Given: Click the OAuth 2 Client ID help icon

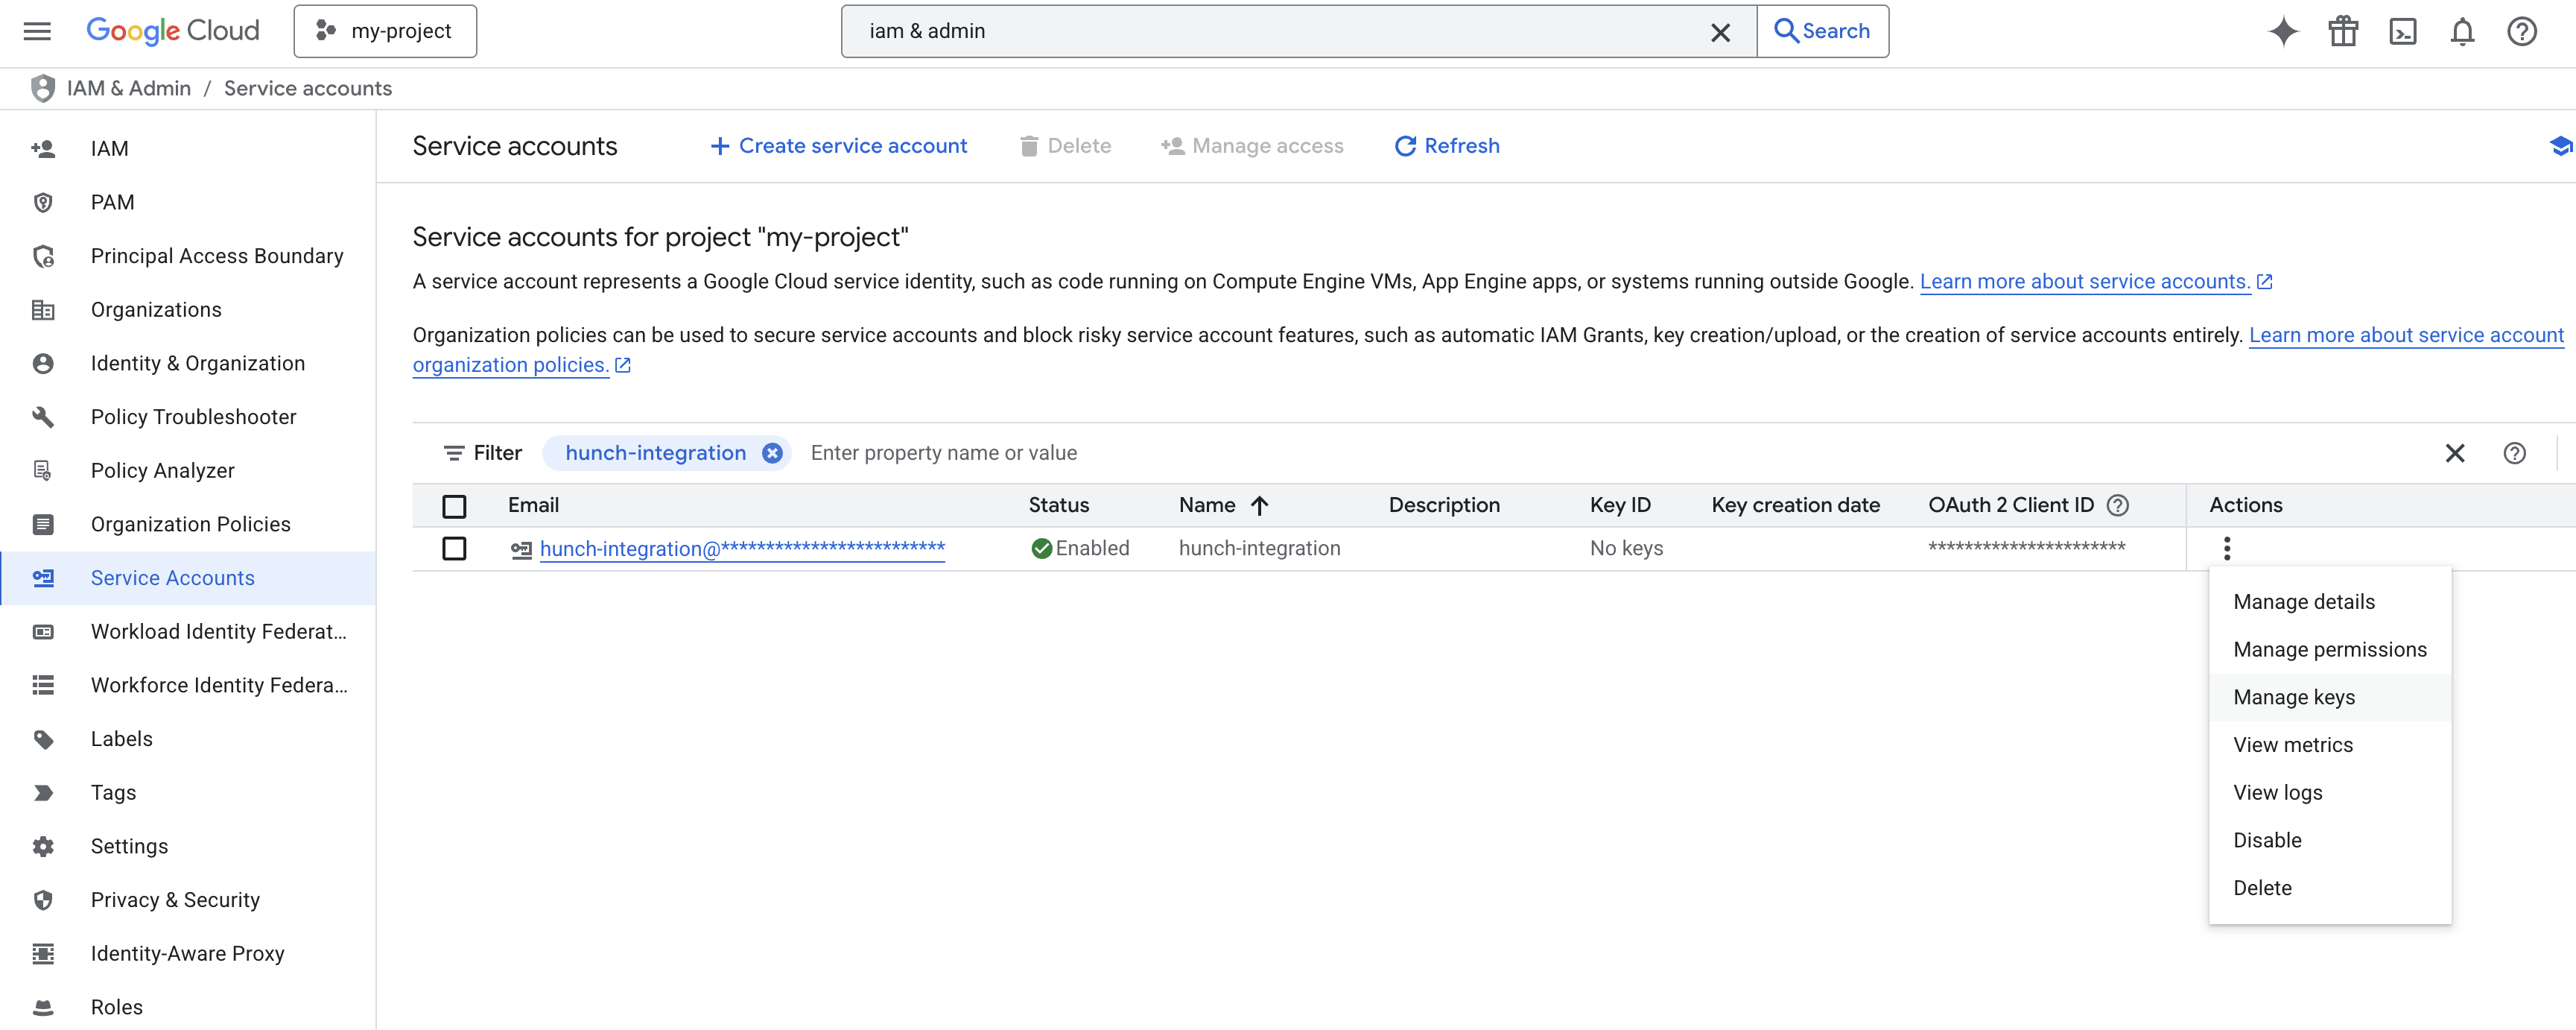Looking at the screenshot, I should (2118, 505).
